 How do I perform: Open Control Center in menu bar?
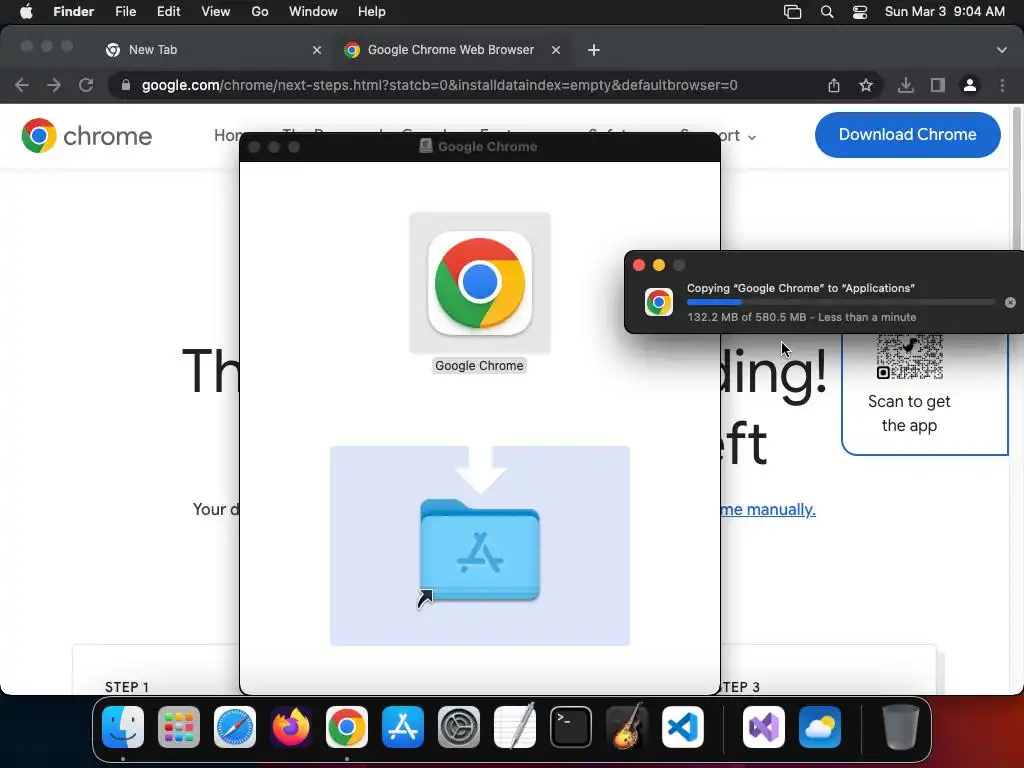(860, 12)
